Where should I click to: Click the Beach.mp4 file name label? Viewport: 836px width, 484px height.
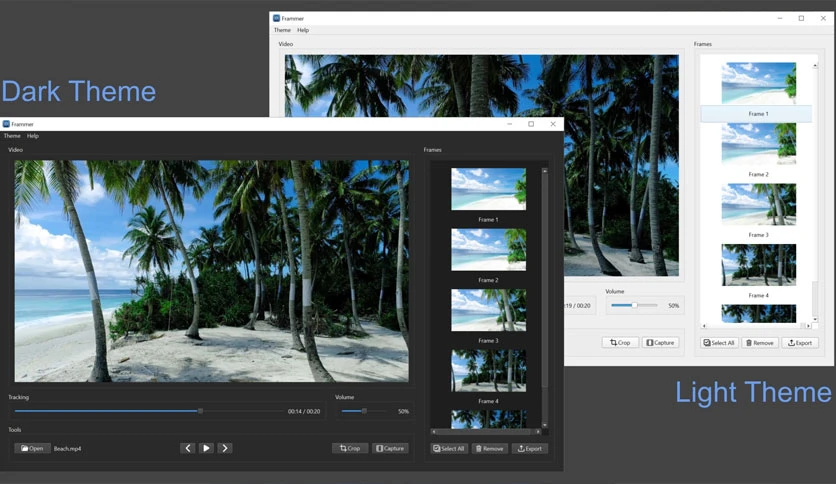tap(68, 449)
